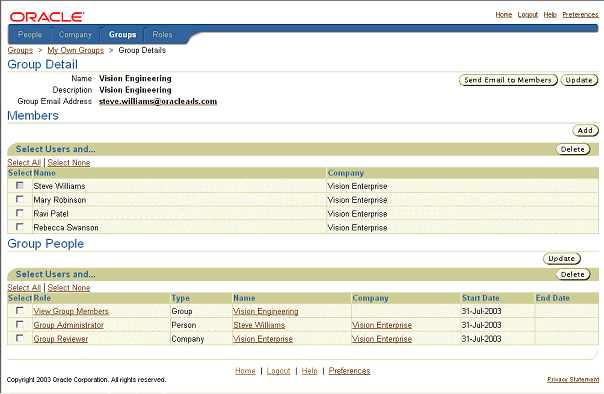
Task: Open the Privacy Statement link
Action: (x=573, y=379)
